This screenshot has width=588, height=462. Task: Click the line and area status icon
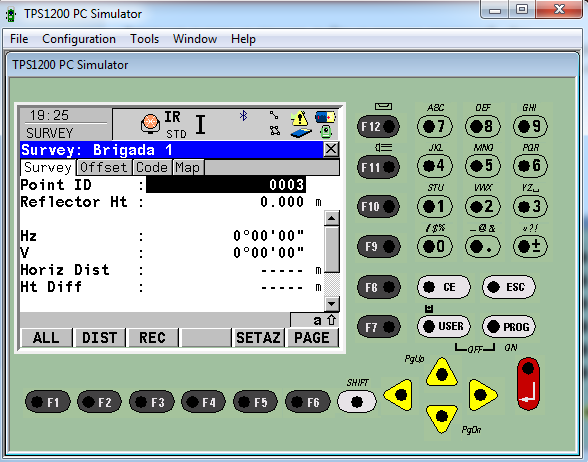(x=274, y=123)
